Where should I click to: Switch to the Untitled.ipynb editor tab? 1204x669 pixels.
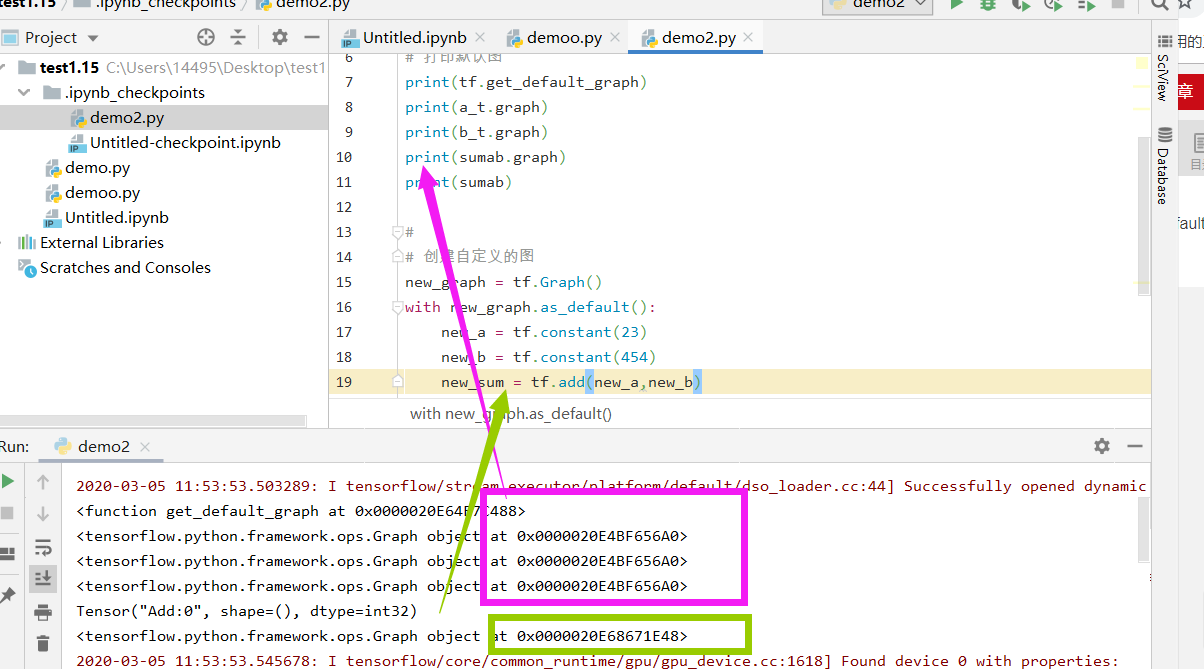[405, 38]
